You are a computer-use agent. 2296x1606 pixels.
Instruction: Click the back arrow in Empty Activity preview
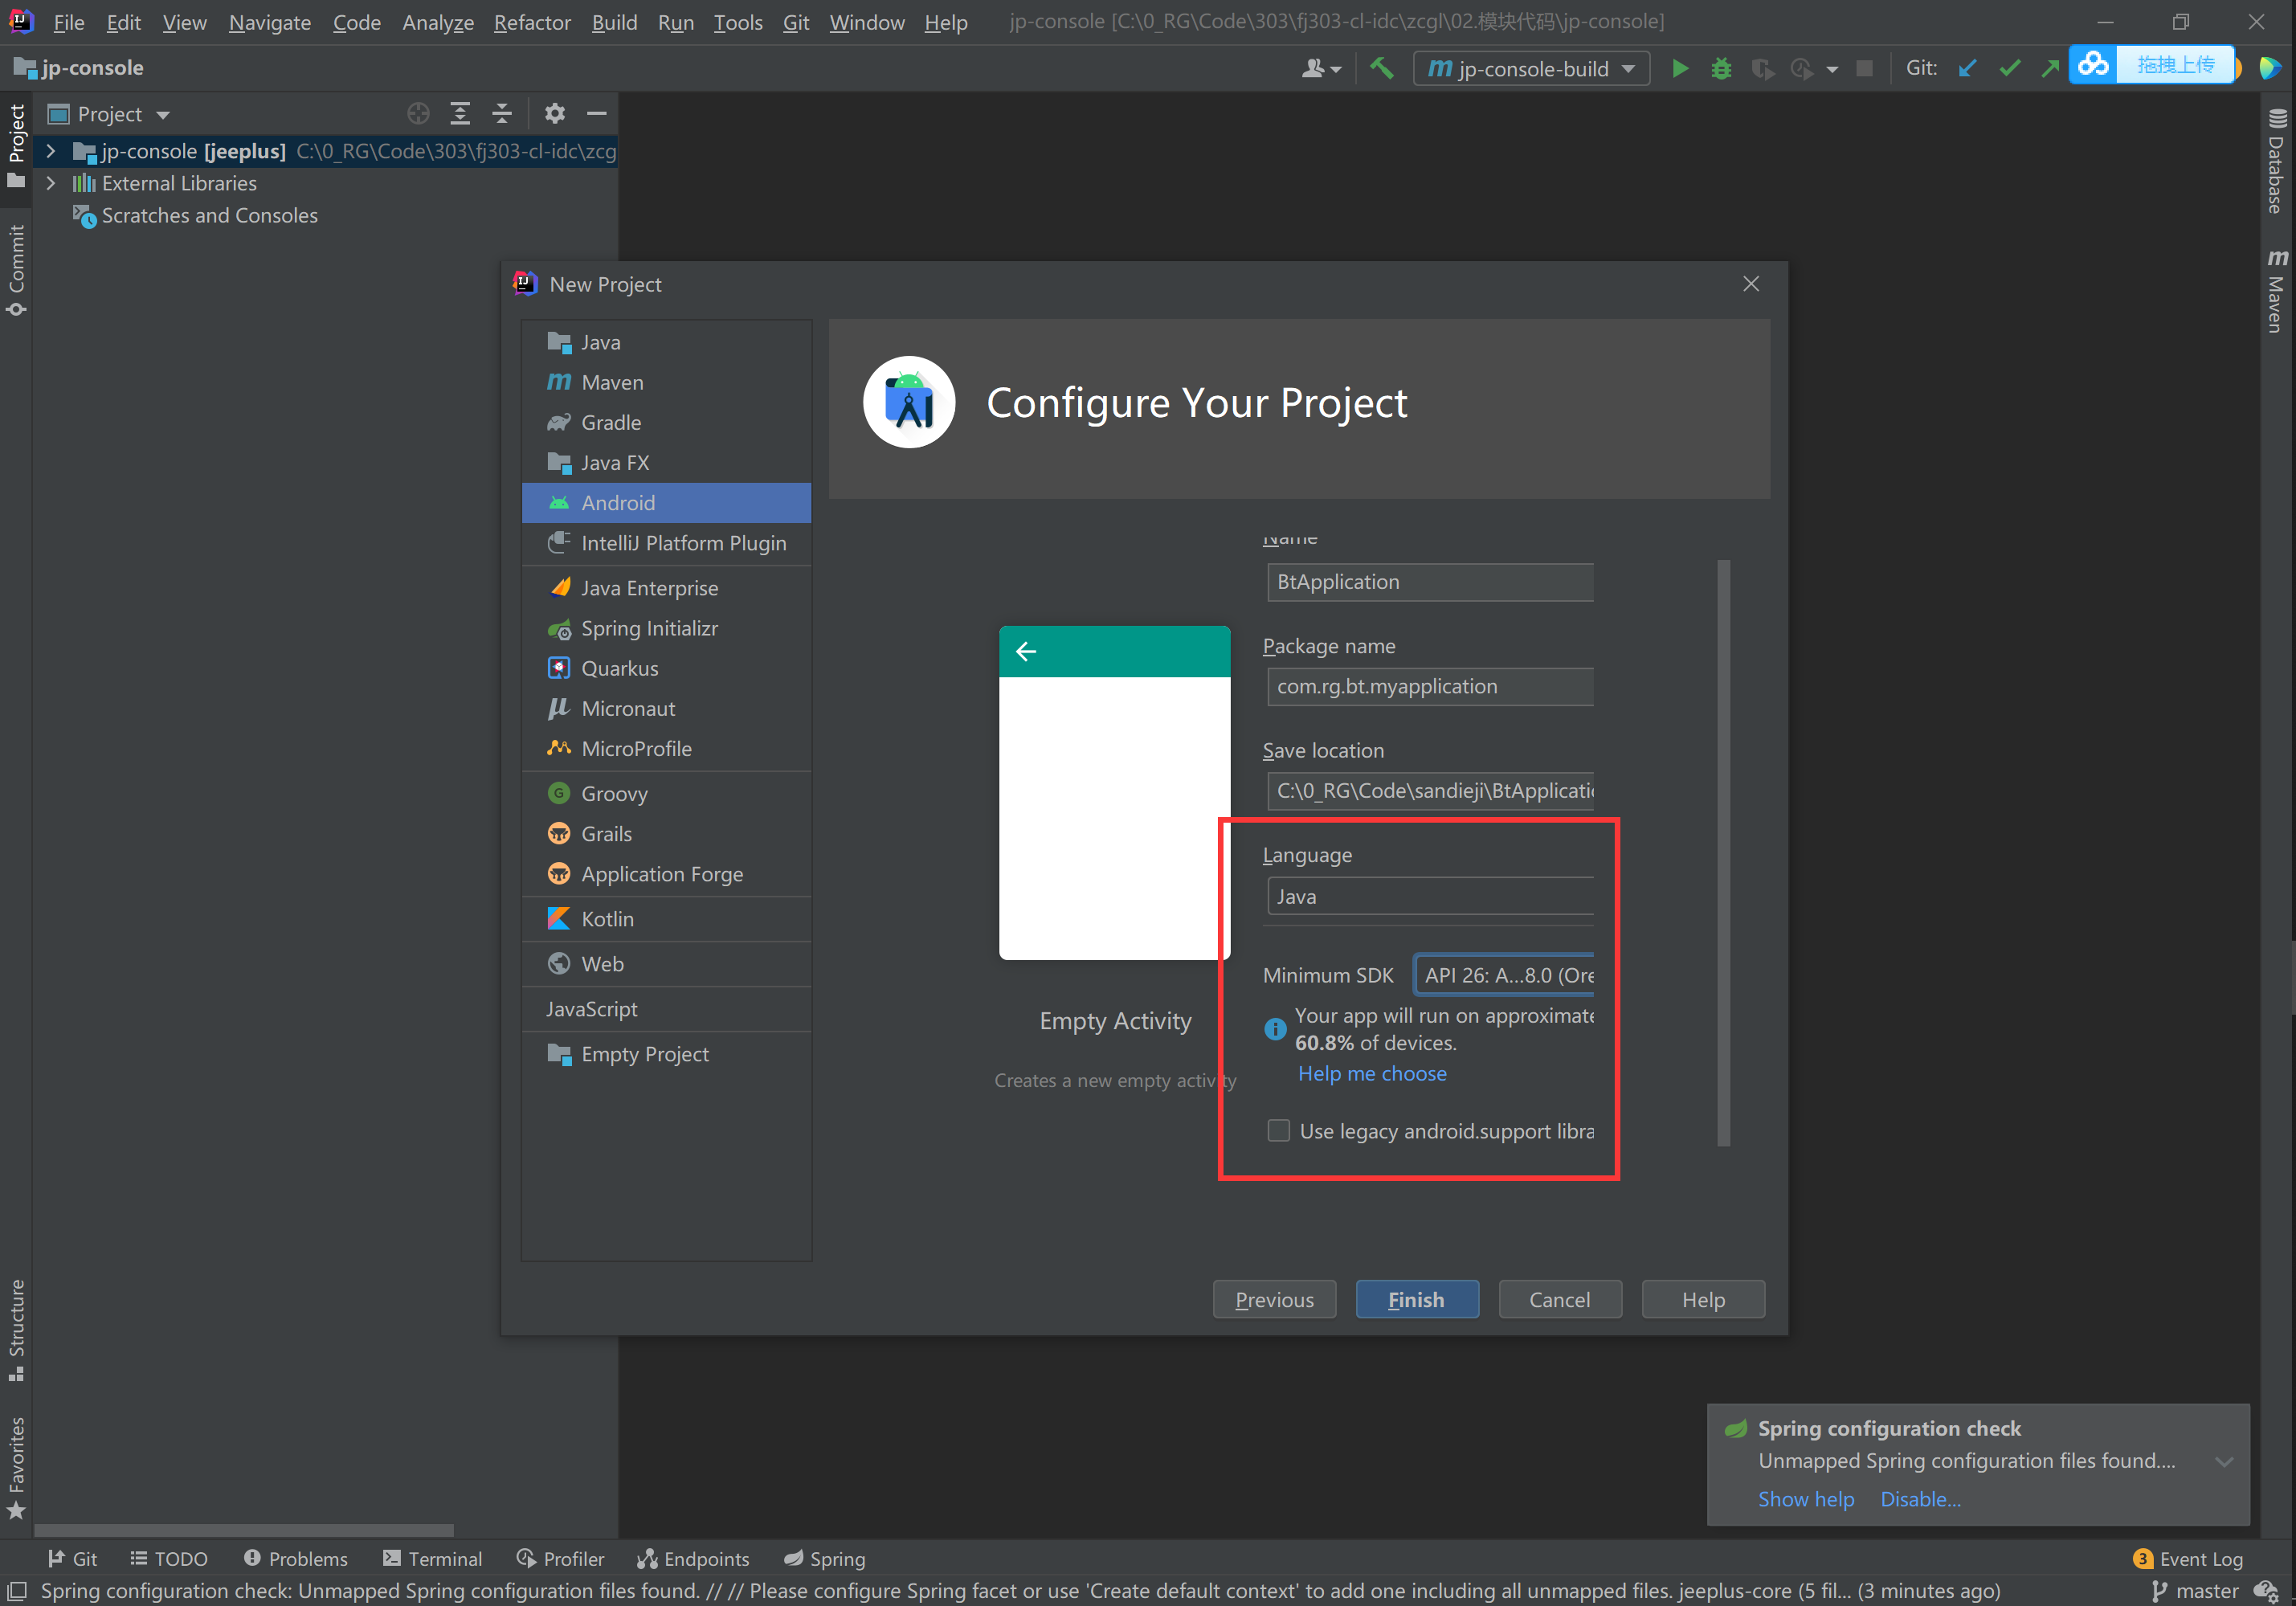click(x=1026, y=652)
